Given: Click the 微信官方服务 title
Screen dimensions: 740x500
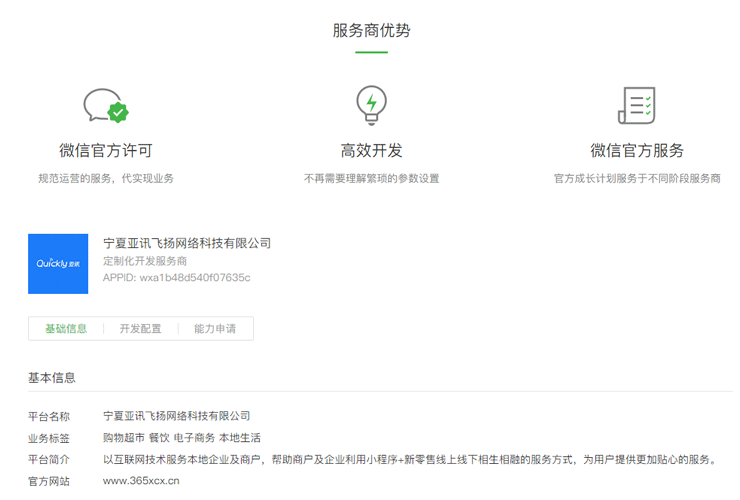Looking at the screenshot, I should [x=637, y=151].
